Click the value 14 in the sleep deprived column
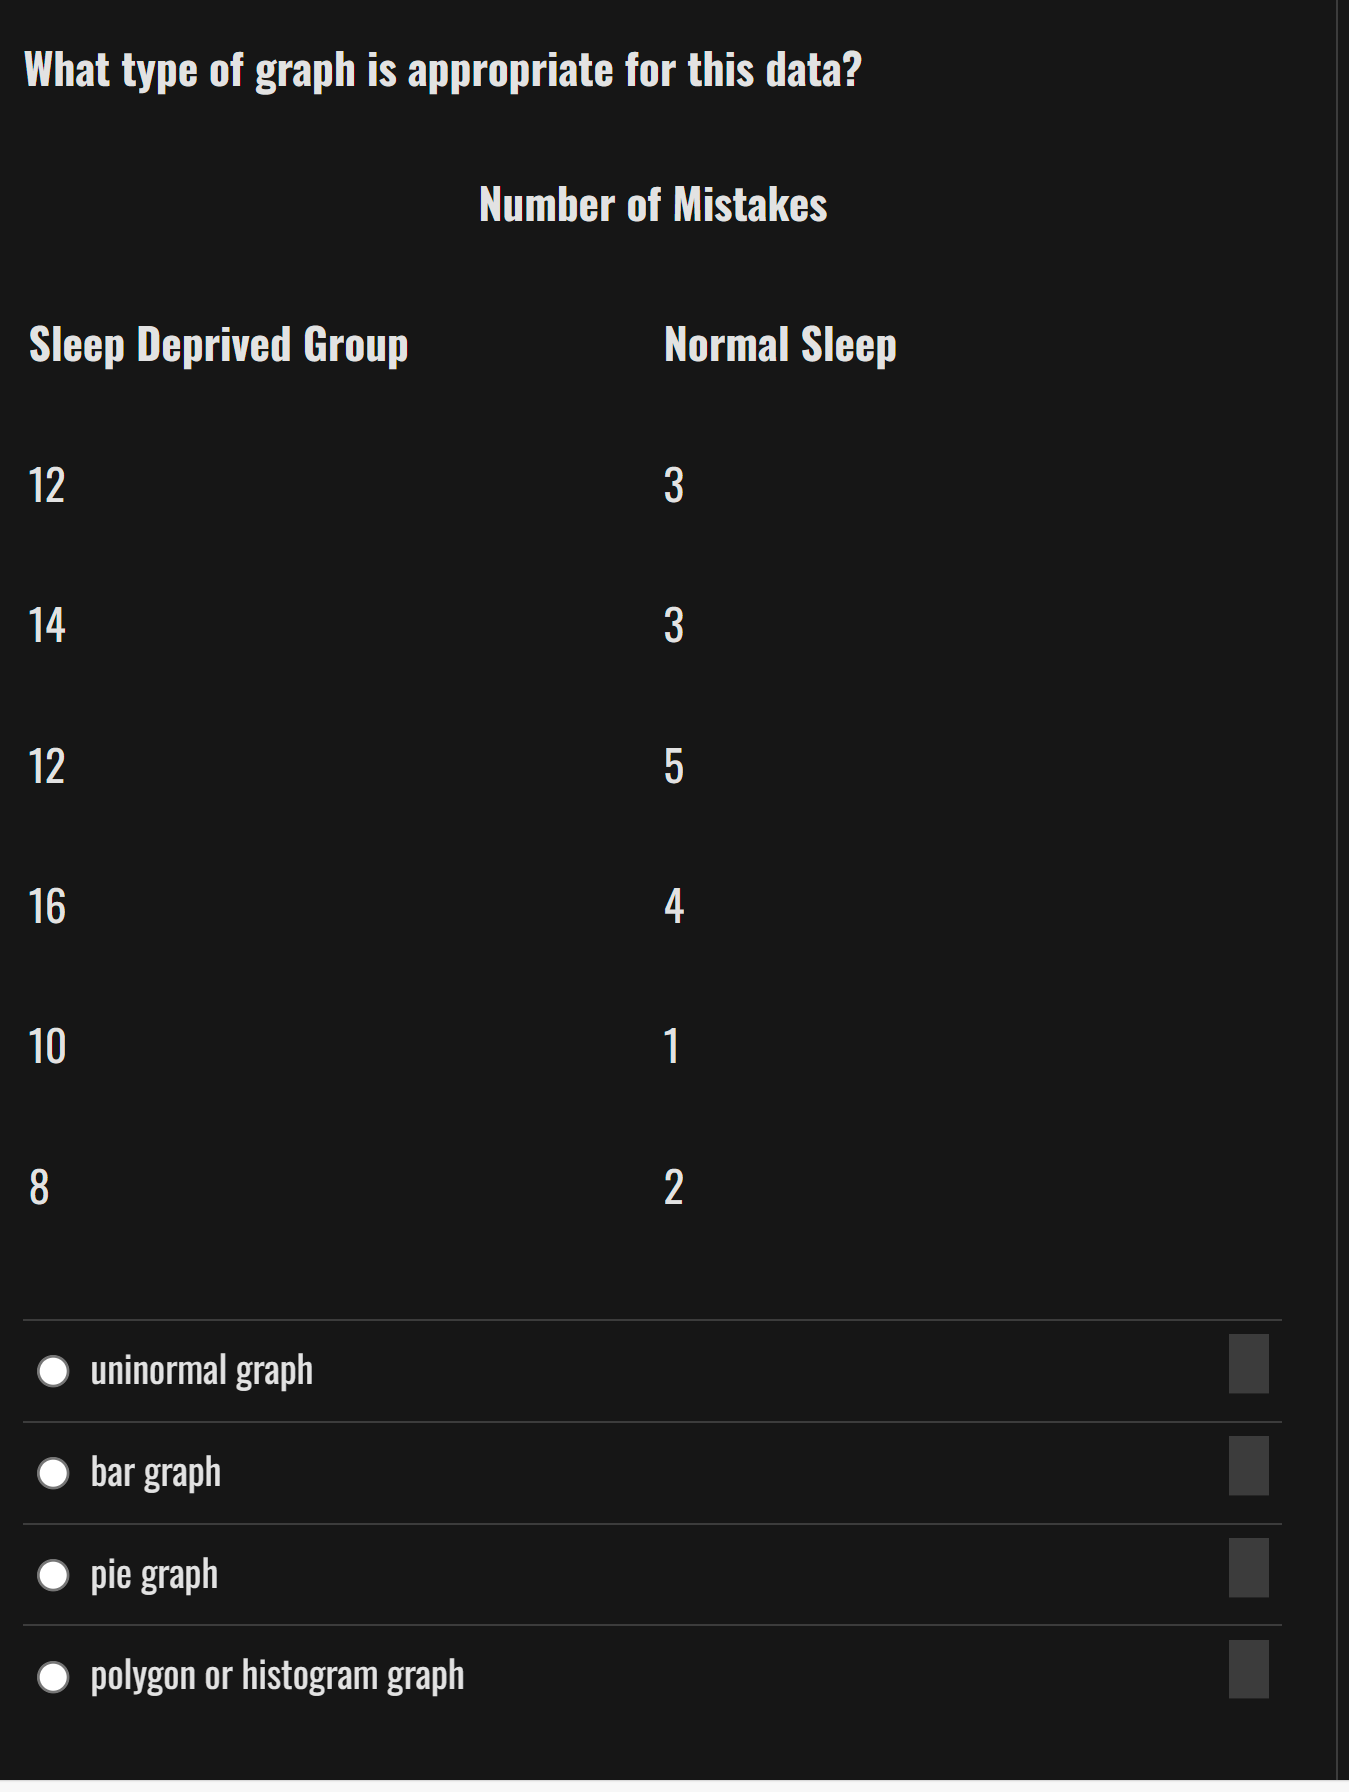Image resolution: width=1349 pixels, height=1792 pixels. point(47,626)
